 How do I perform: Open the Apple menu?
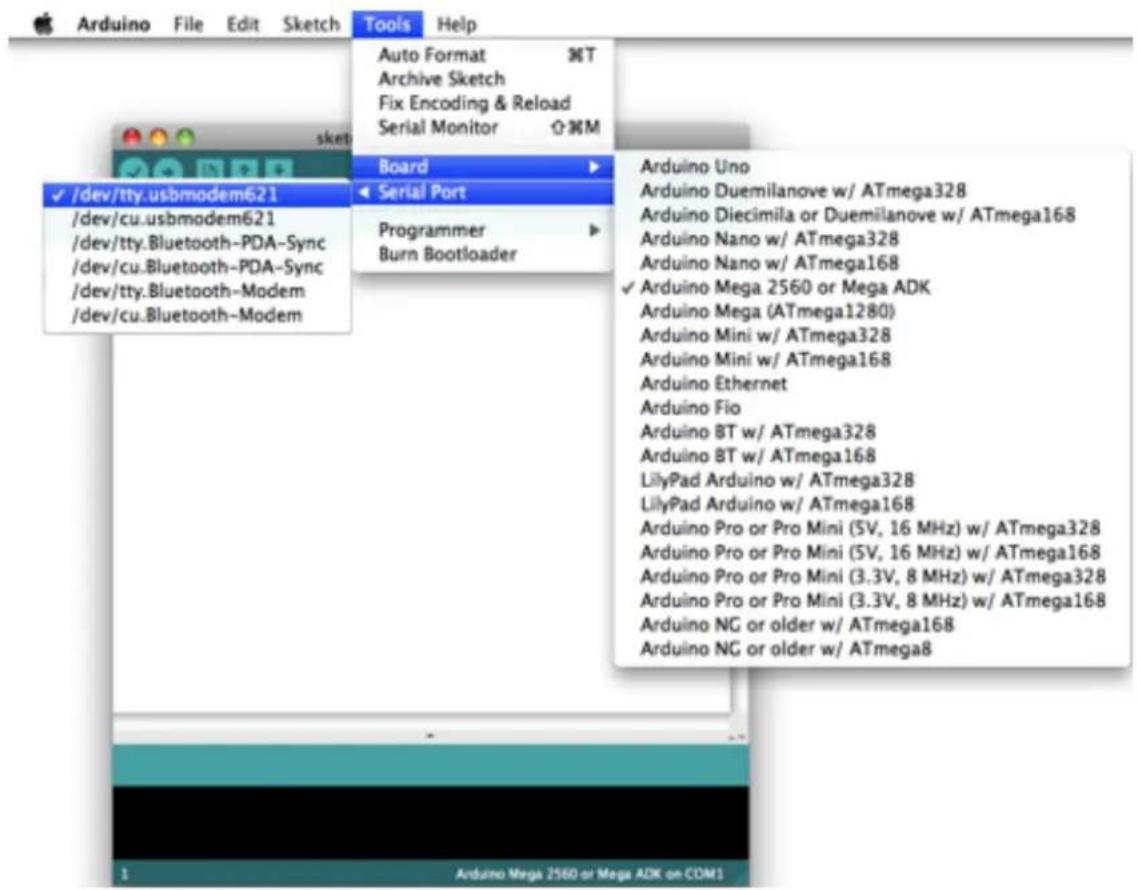[44, 24]
